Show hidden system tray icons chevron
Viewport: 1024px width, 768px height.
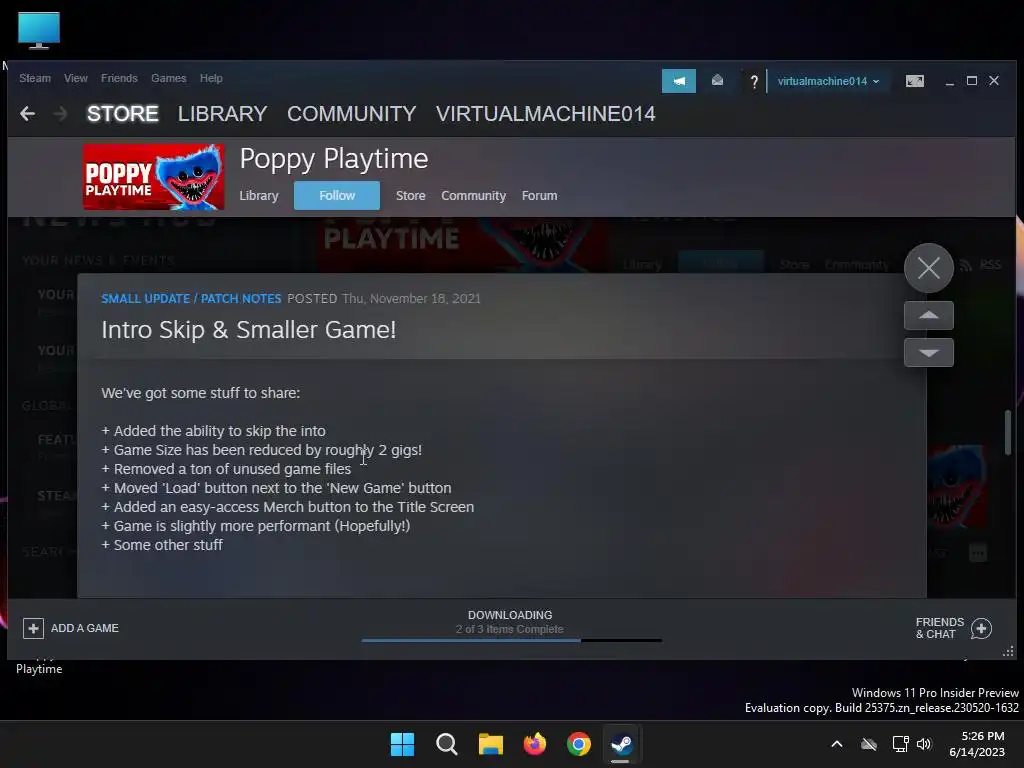click(x=837, y=744)
